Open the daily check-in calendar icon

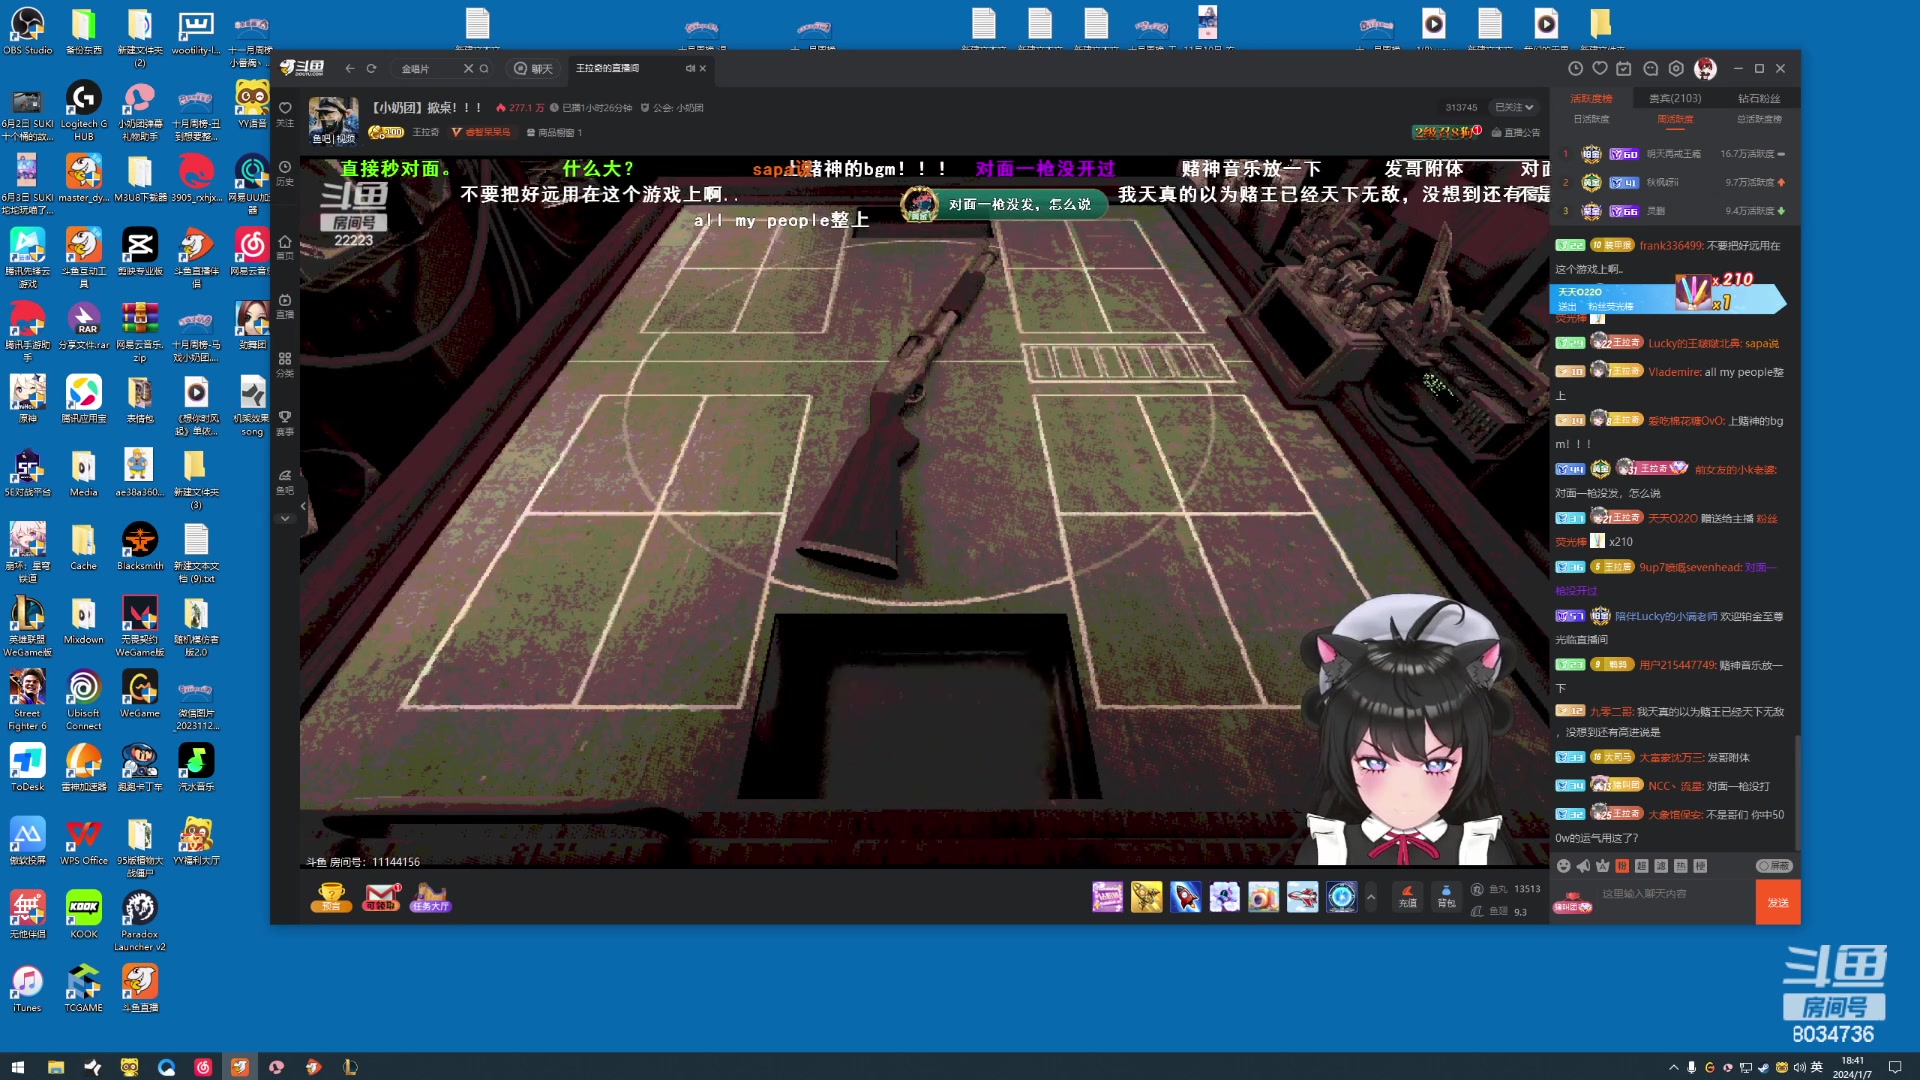pos(1624,69)
